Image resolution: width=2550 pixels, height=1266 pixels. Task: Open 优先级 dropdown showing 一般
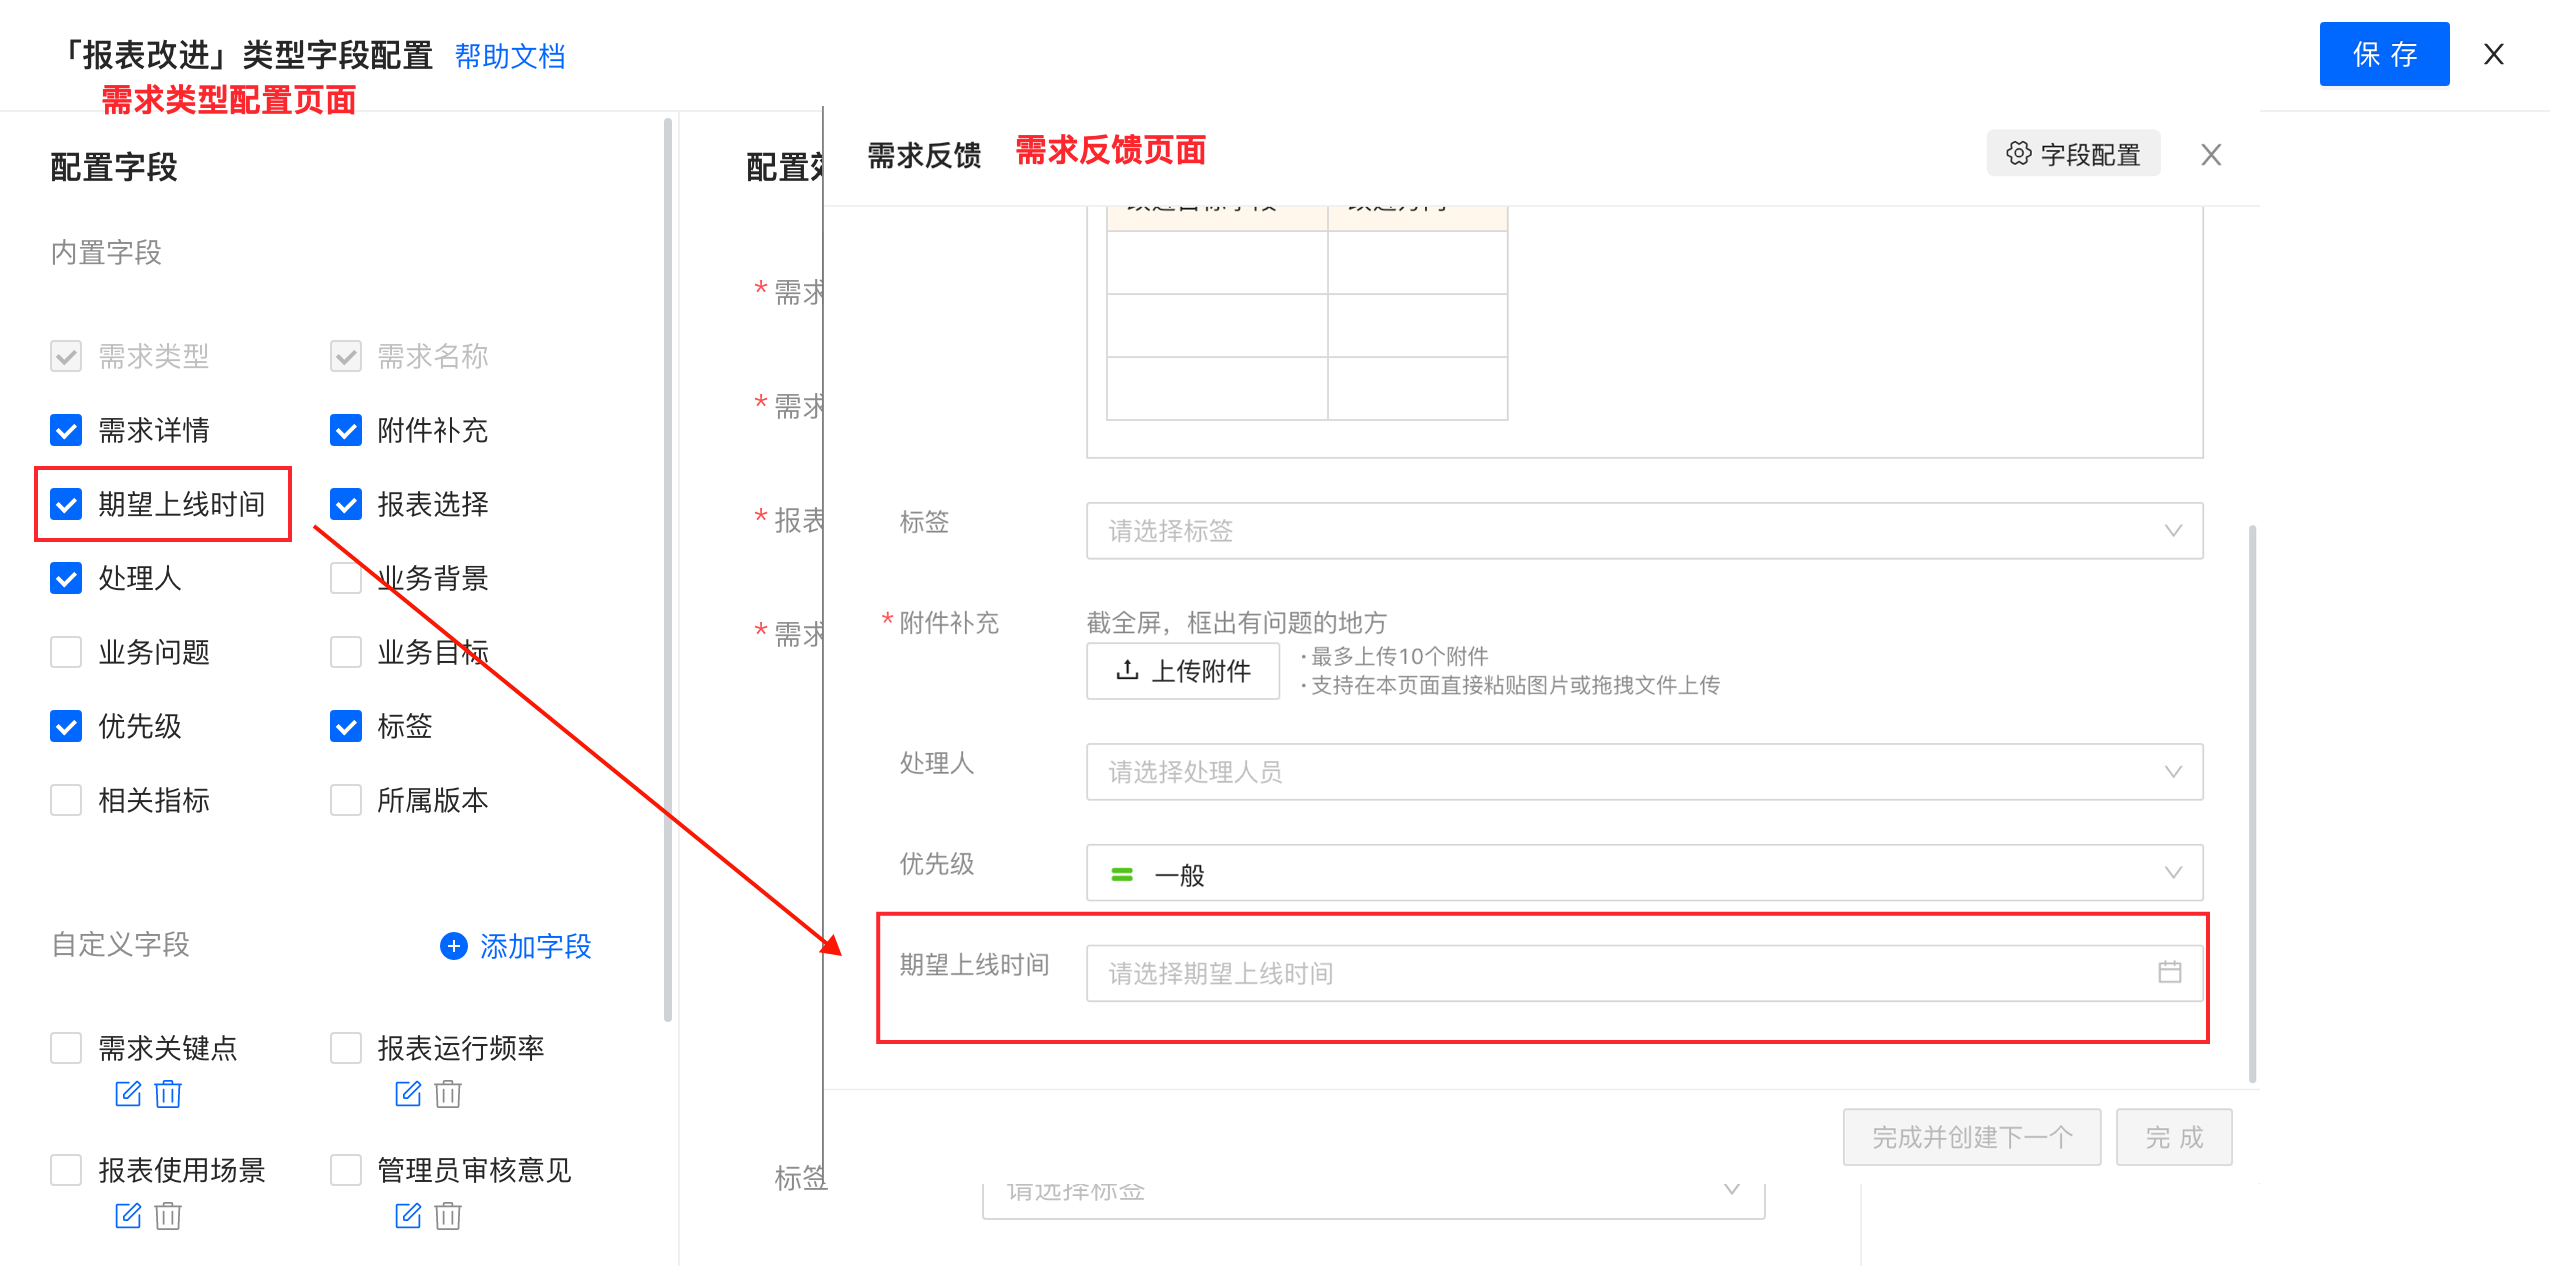(1643, 873)
